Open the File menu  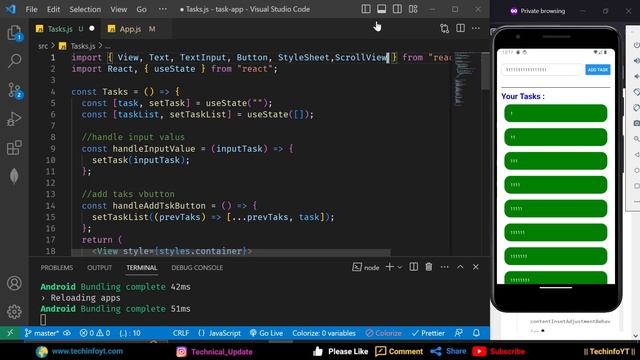(x=31, y=9)
